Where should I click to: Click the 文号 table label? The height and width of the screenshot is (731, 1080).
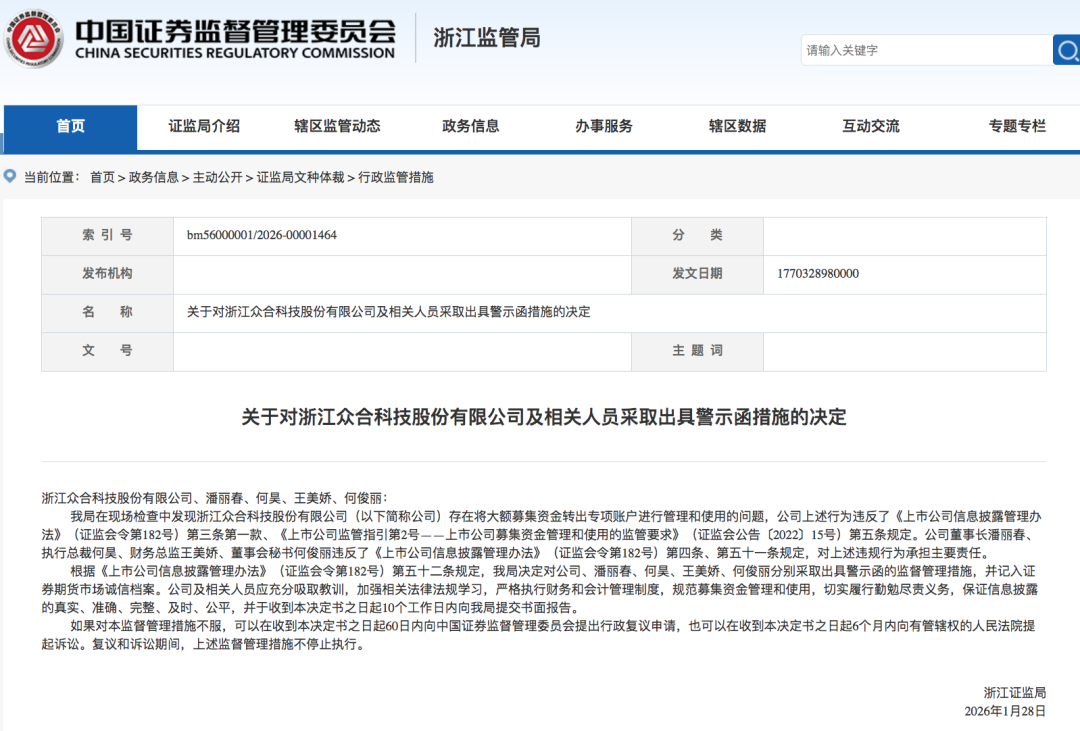pos(107,350)
